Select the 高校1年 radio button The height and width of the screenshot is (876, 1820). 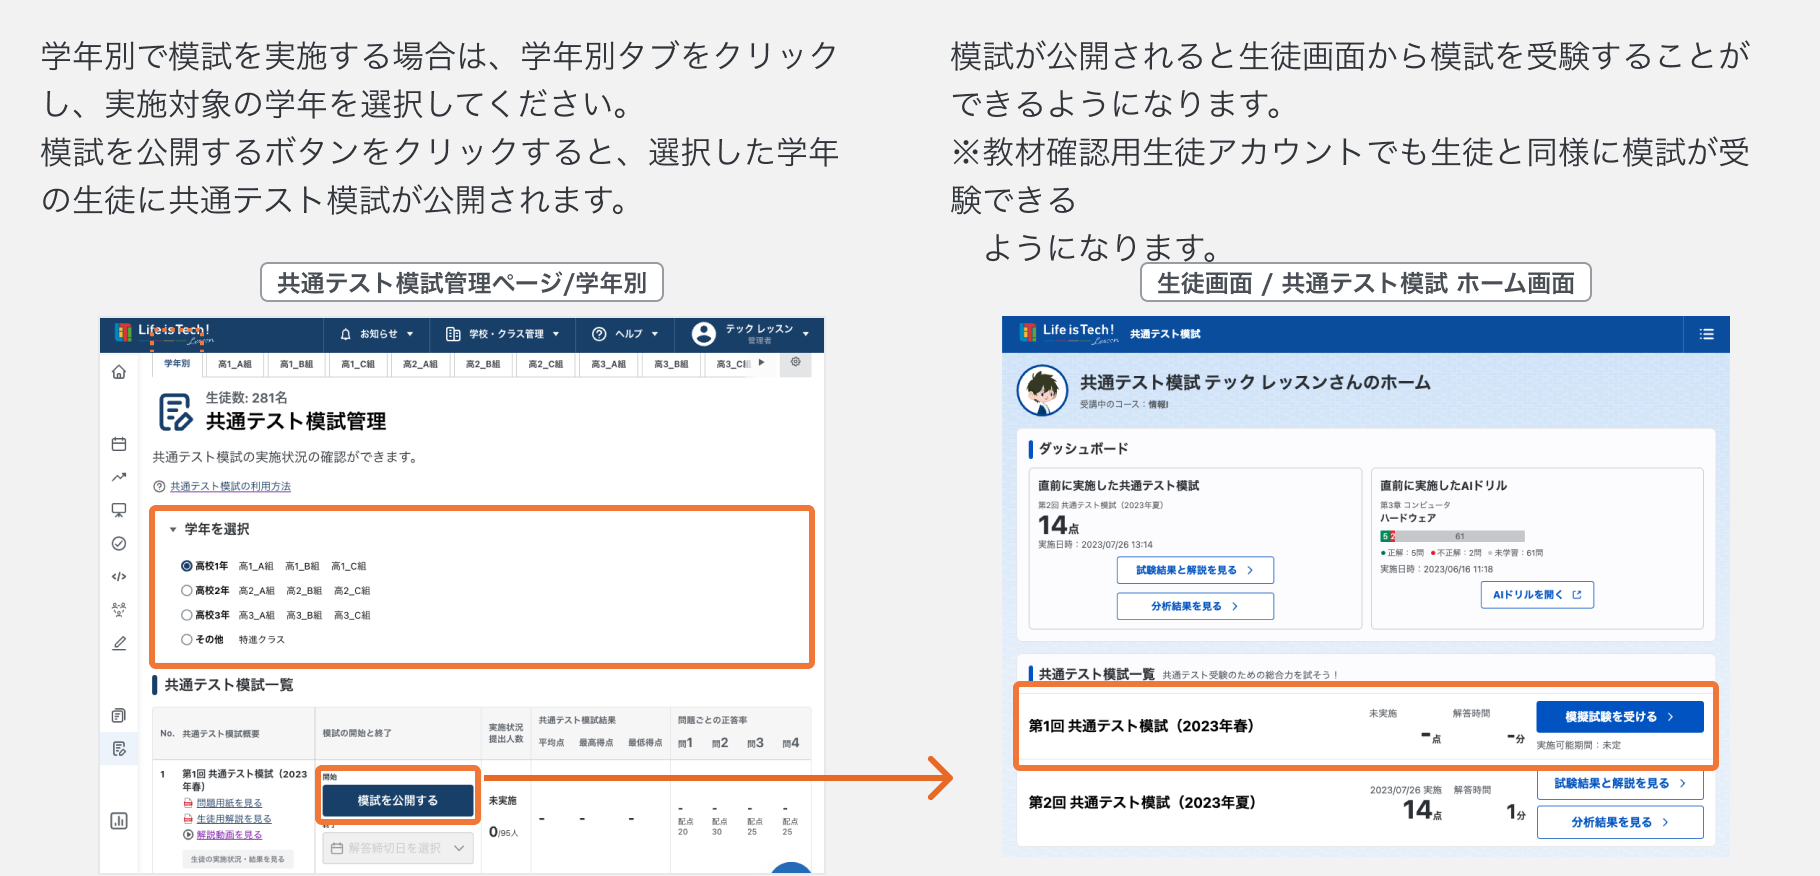click(186, 566)
